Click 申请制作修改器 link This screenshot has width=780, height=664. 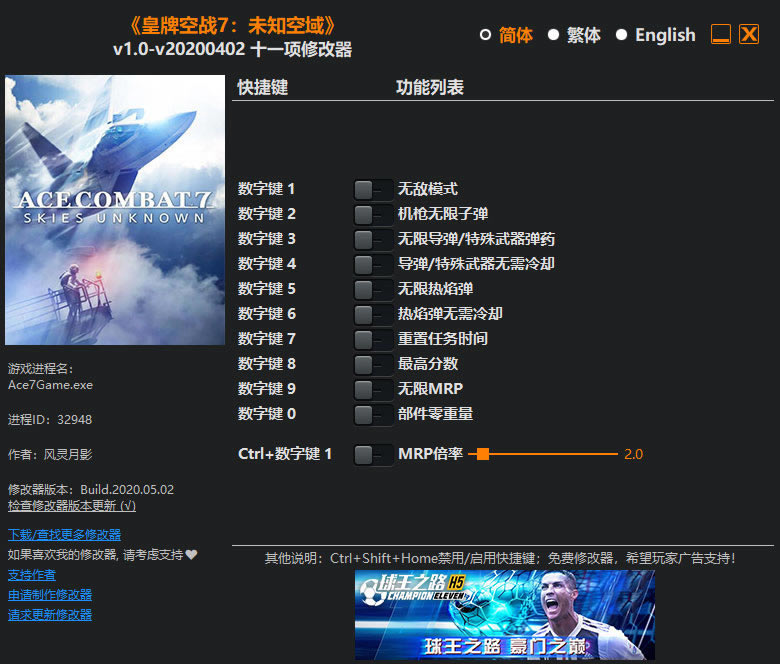tap(50, 595)
